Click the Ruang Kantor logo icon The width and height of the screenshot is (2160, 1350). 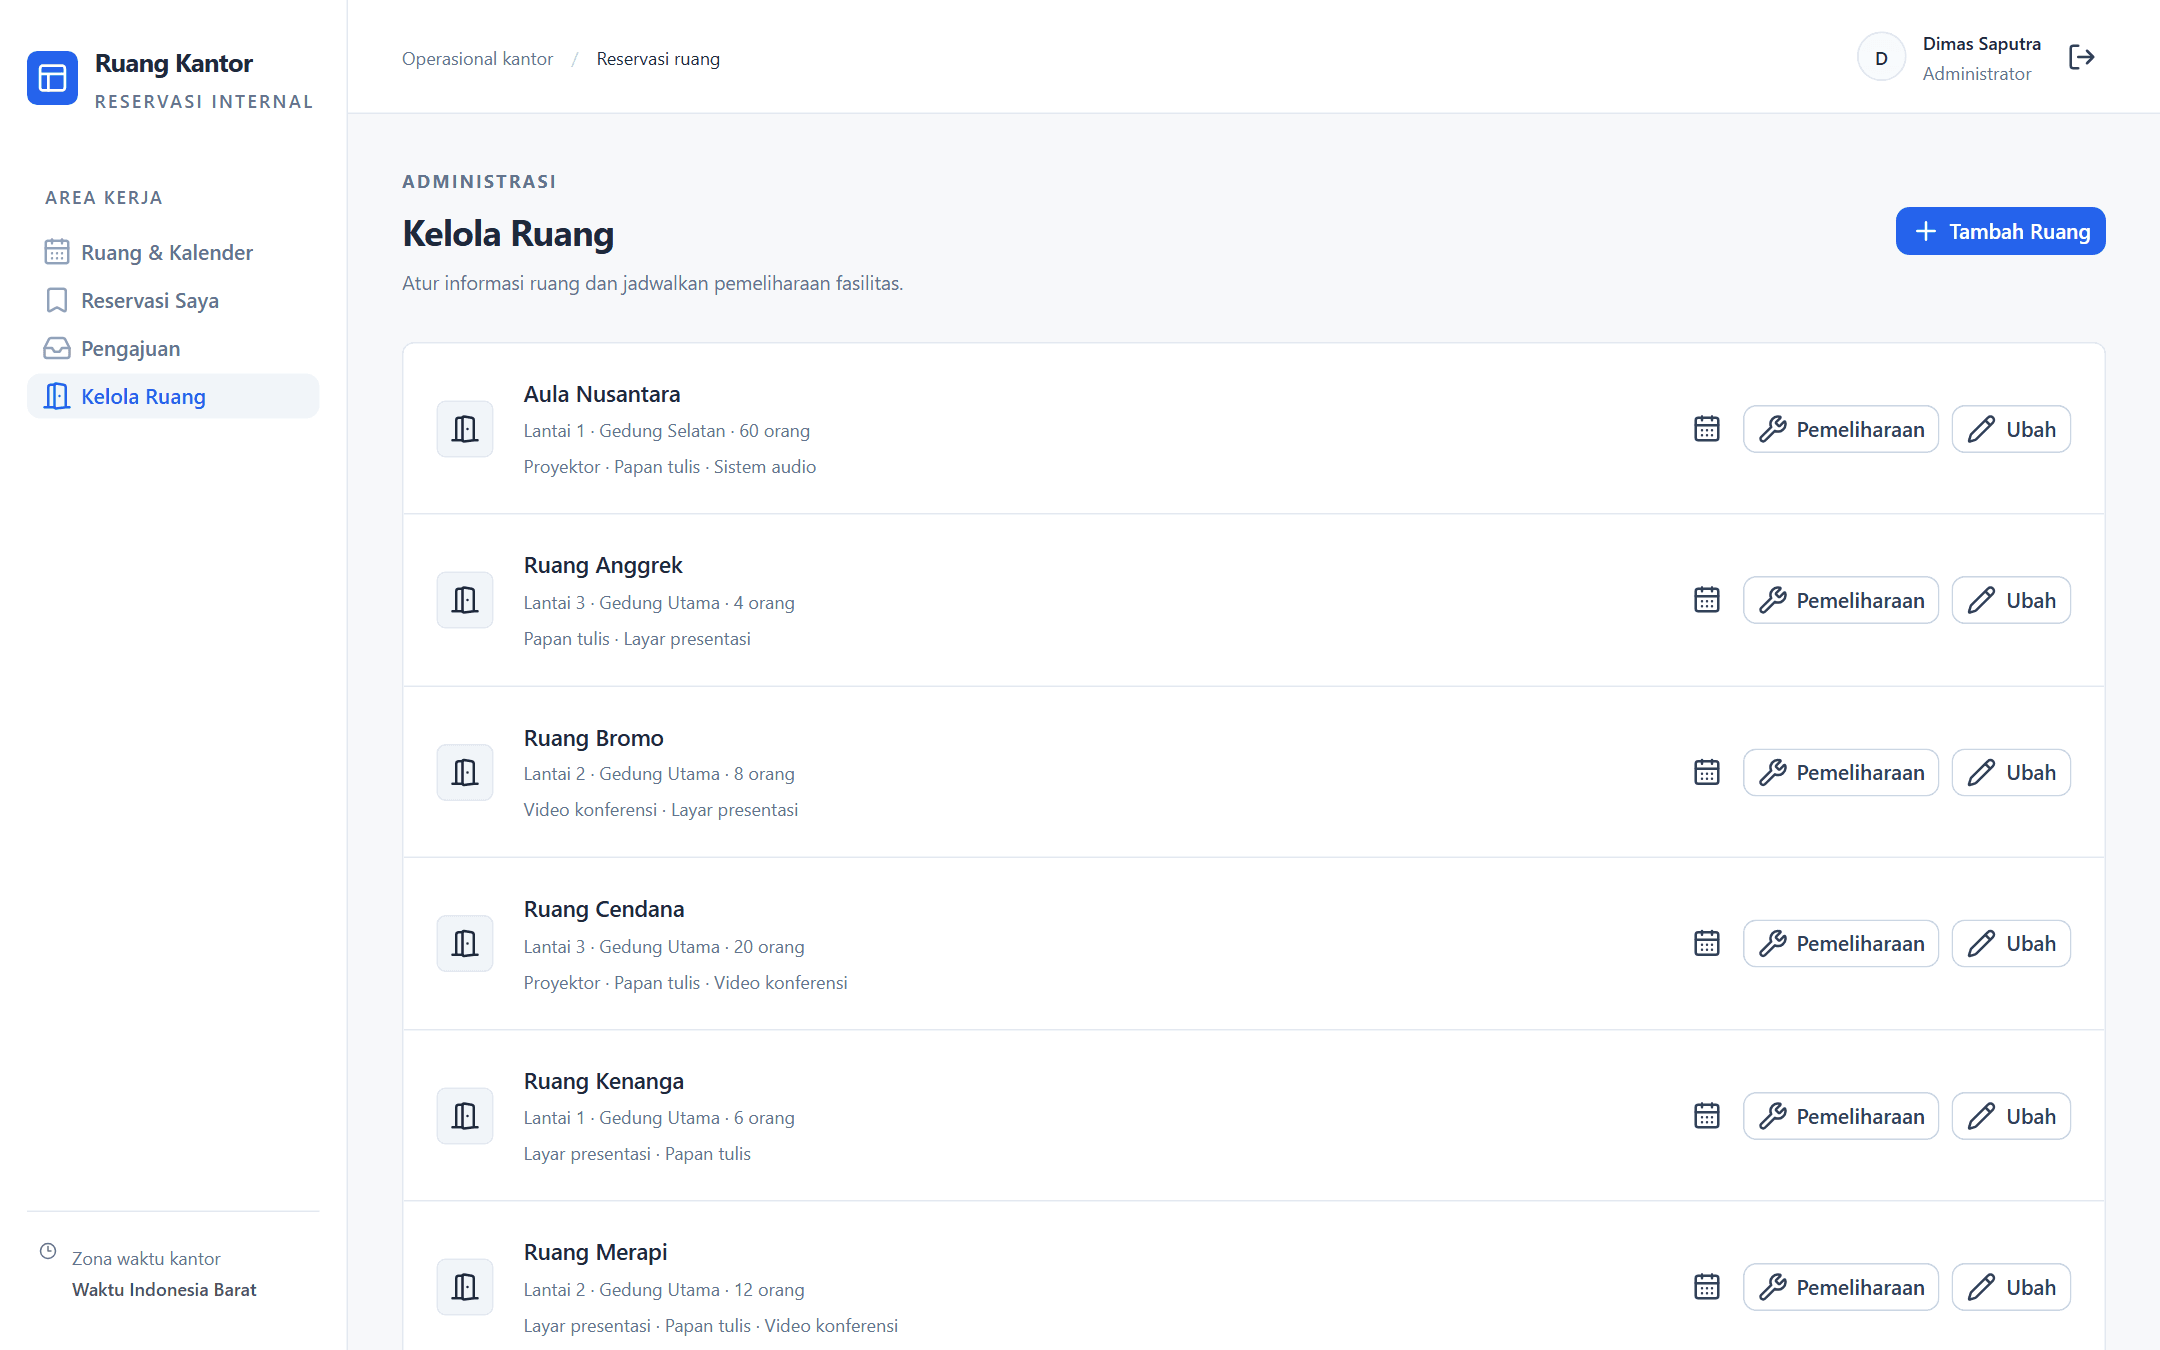[52, 78]
